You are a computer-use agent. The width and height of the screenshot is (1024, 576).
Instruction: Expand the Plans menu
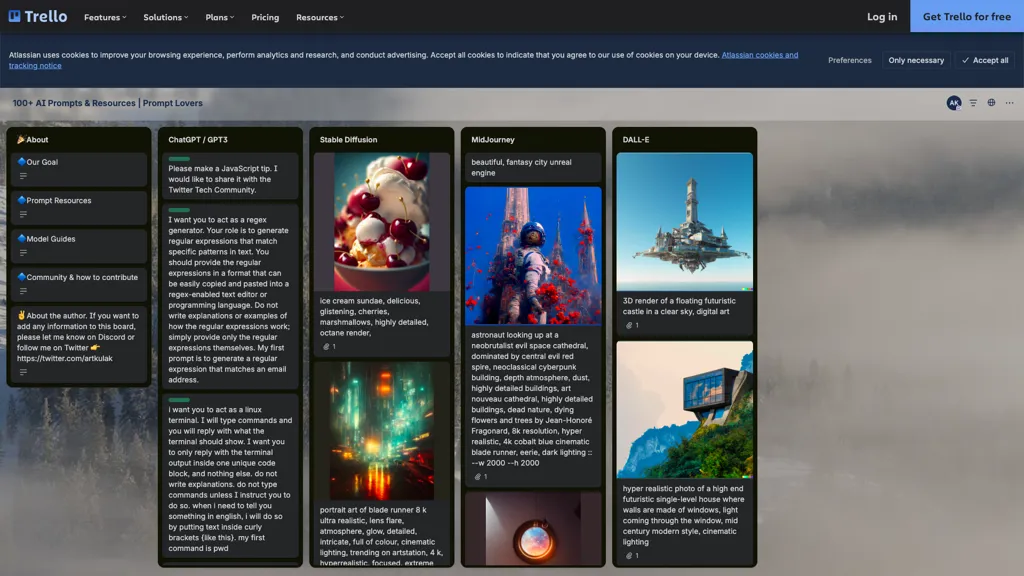pos(219,17)
